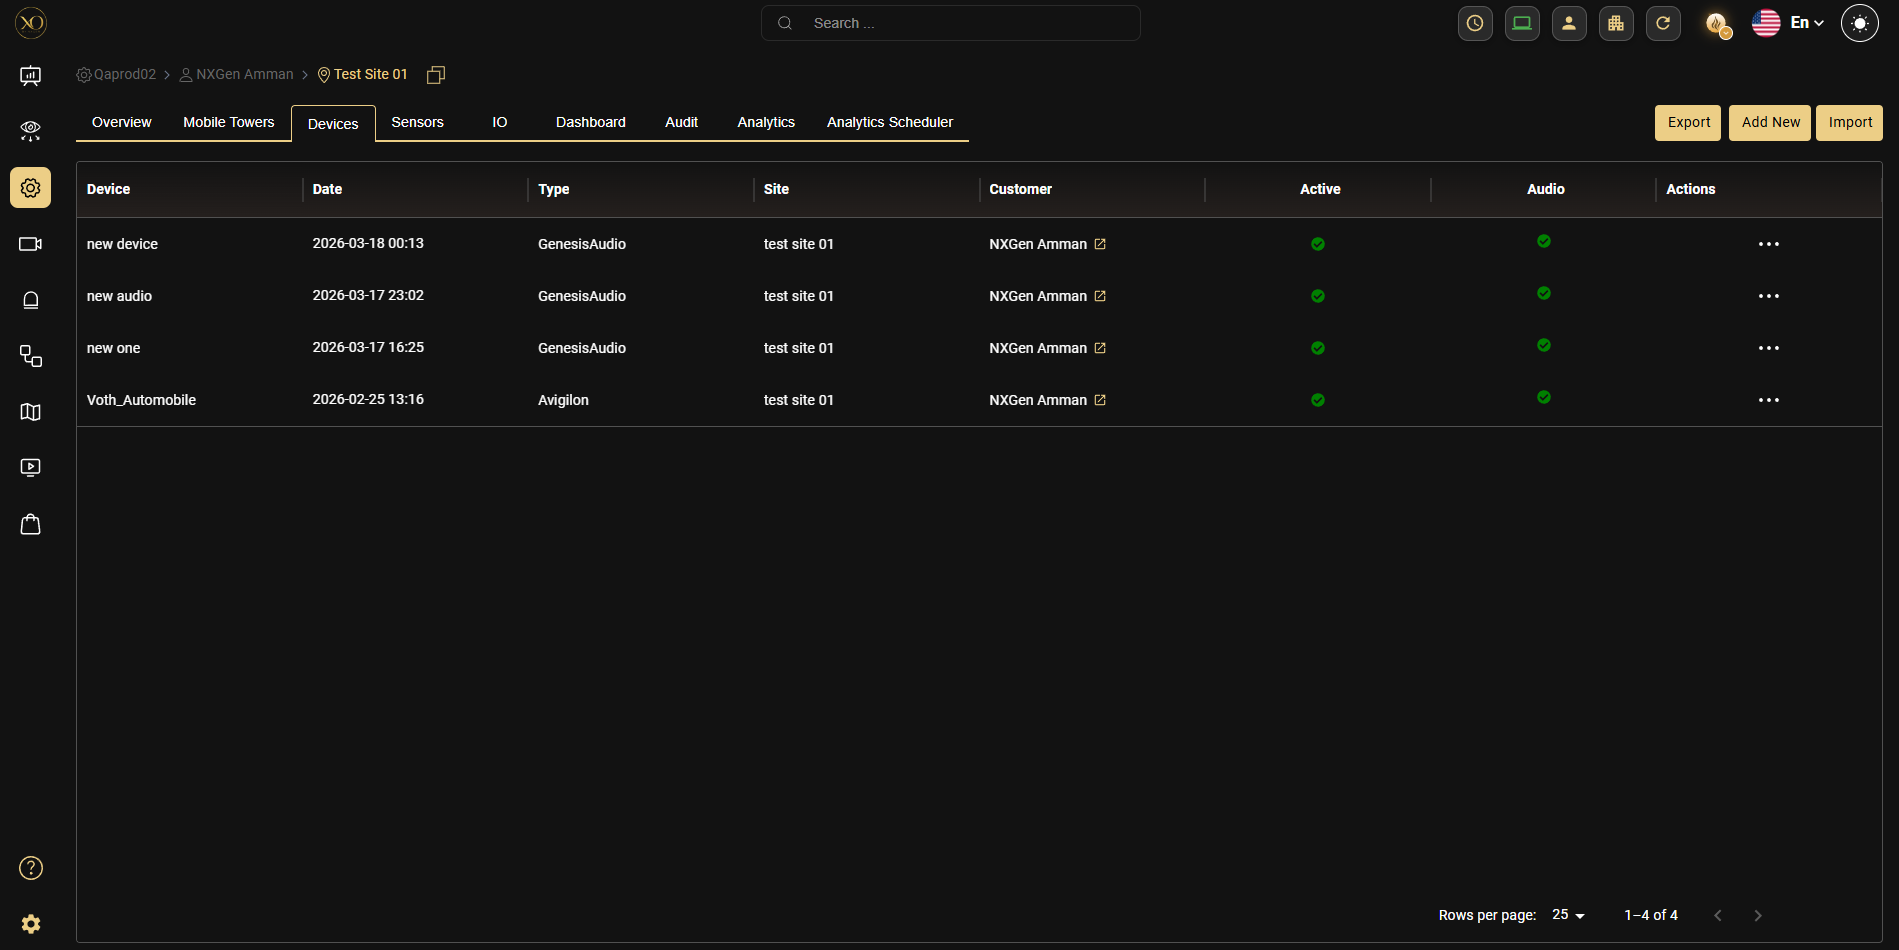This screenshot has width=1899, height=950.
Task: Open the En language dropdown
Action: click(x=1806, y=23)
